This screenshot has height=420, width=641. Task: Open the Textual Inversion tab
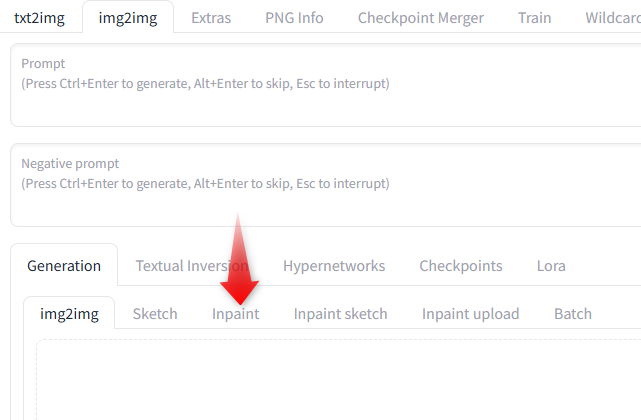(192, 266)
